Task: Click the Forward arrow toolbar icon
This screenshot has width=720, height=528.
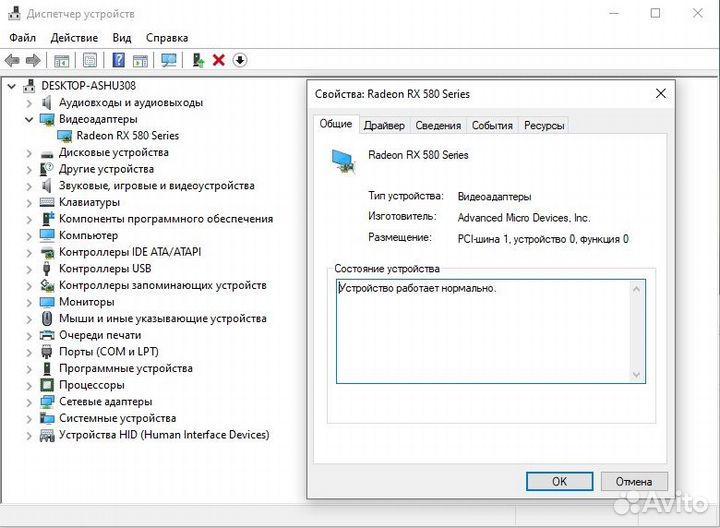Action: pyautogui.click(x=33, y=60)
